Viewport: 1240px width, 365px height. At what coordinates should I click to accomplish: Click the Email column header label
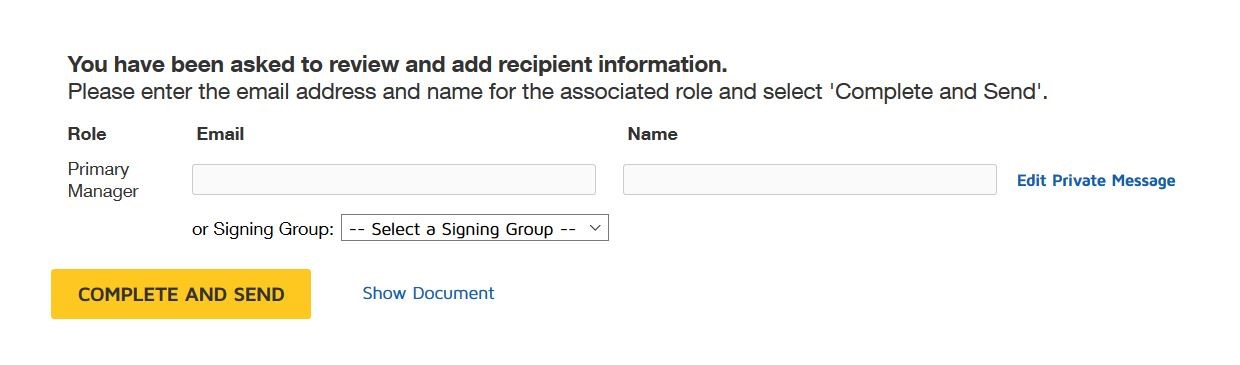(x=220, y=134)
